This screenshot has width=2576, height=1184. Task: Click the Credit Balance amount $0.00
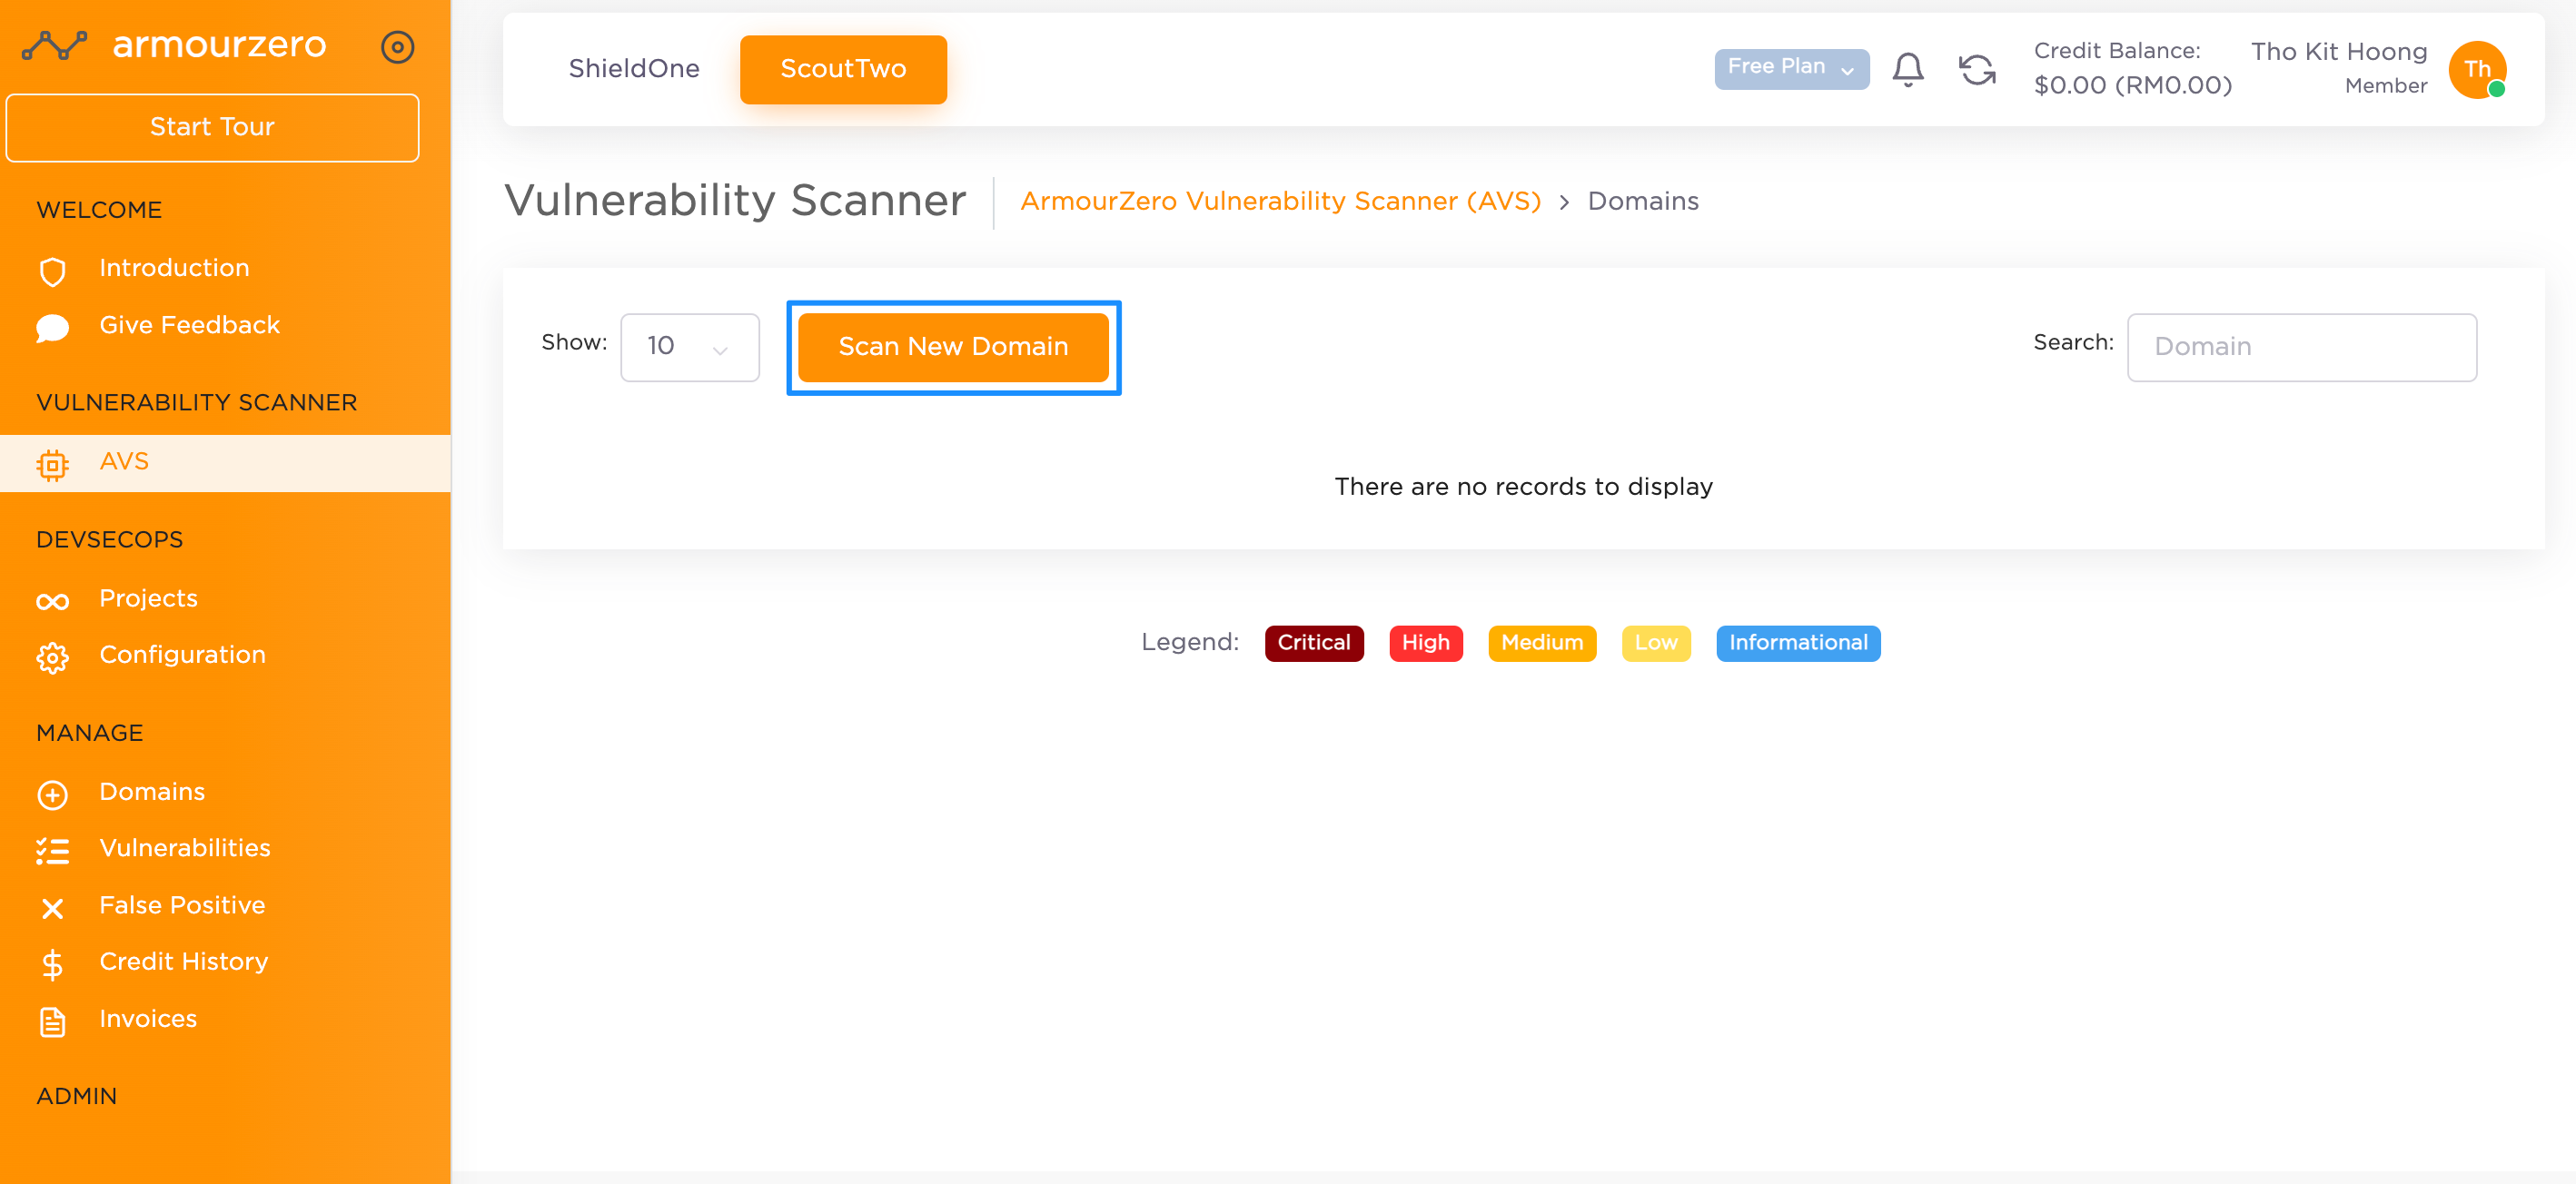pos(2132,85)
